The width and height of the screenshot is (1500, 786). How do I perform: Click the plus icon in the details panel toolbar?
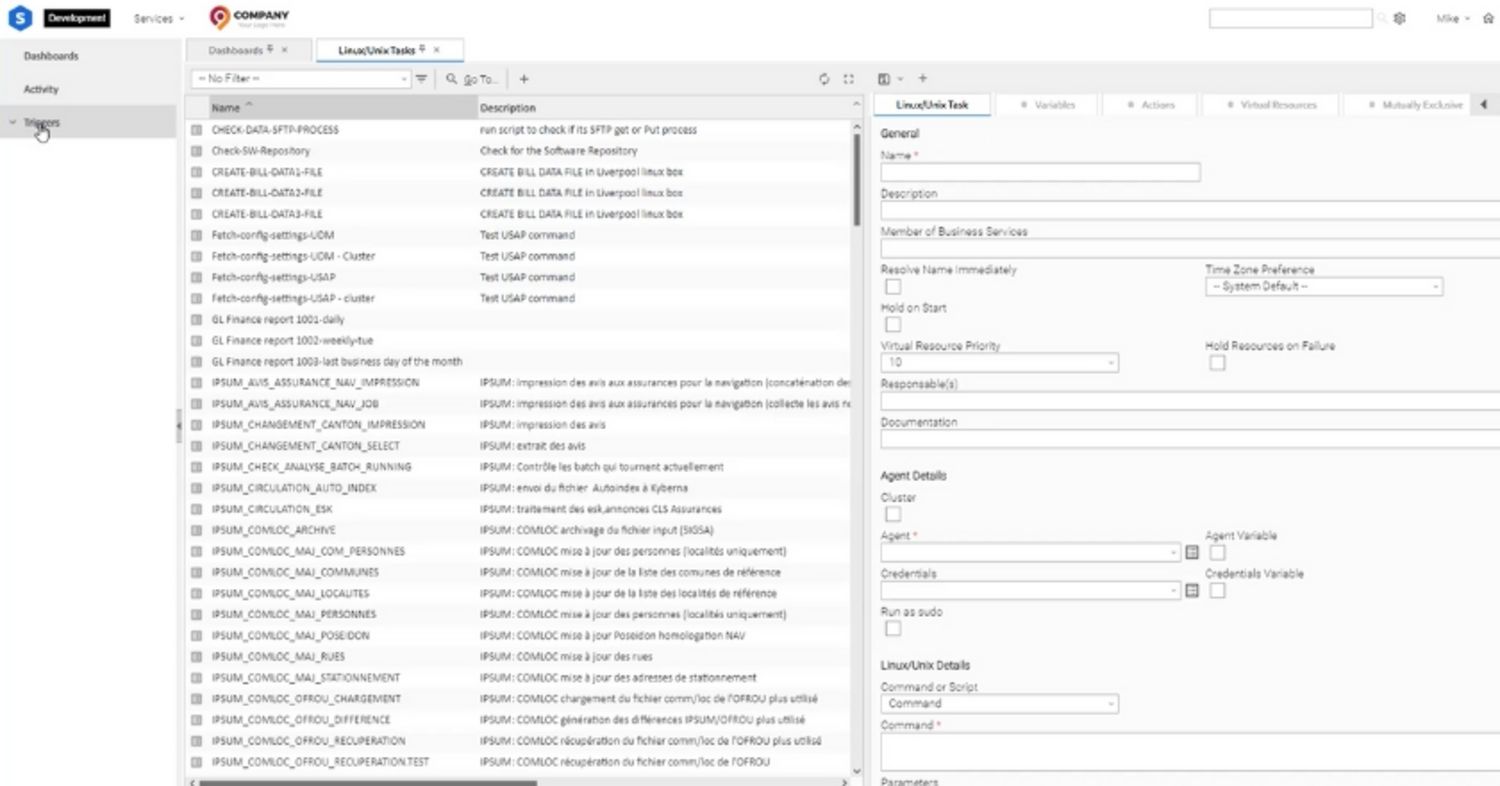click(x=922, y=78)
